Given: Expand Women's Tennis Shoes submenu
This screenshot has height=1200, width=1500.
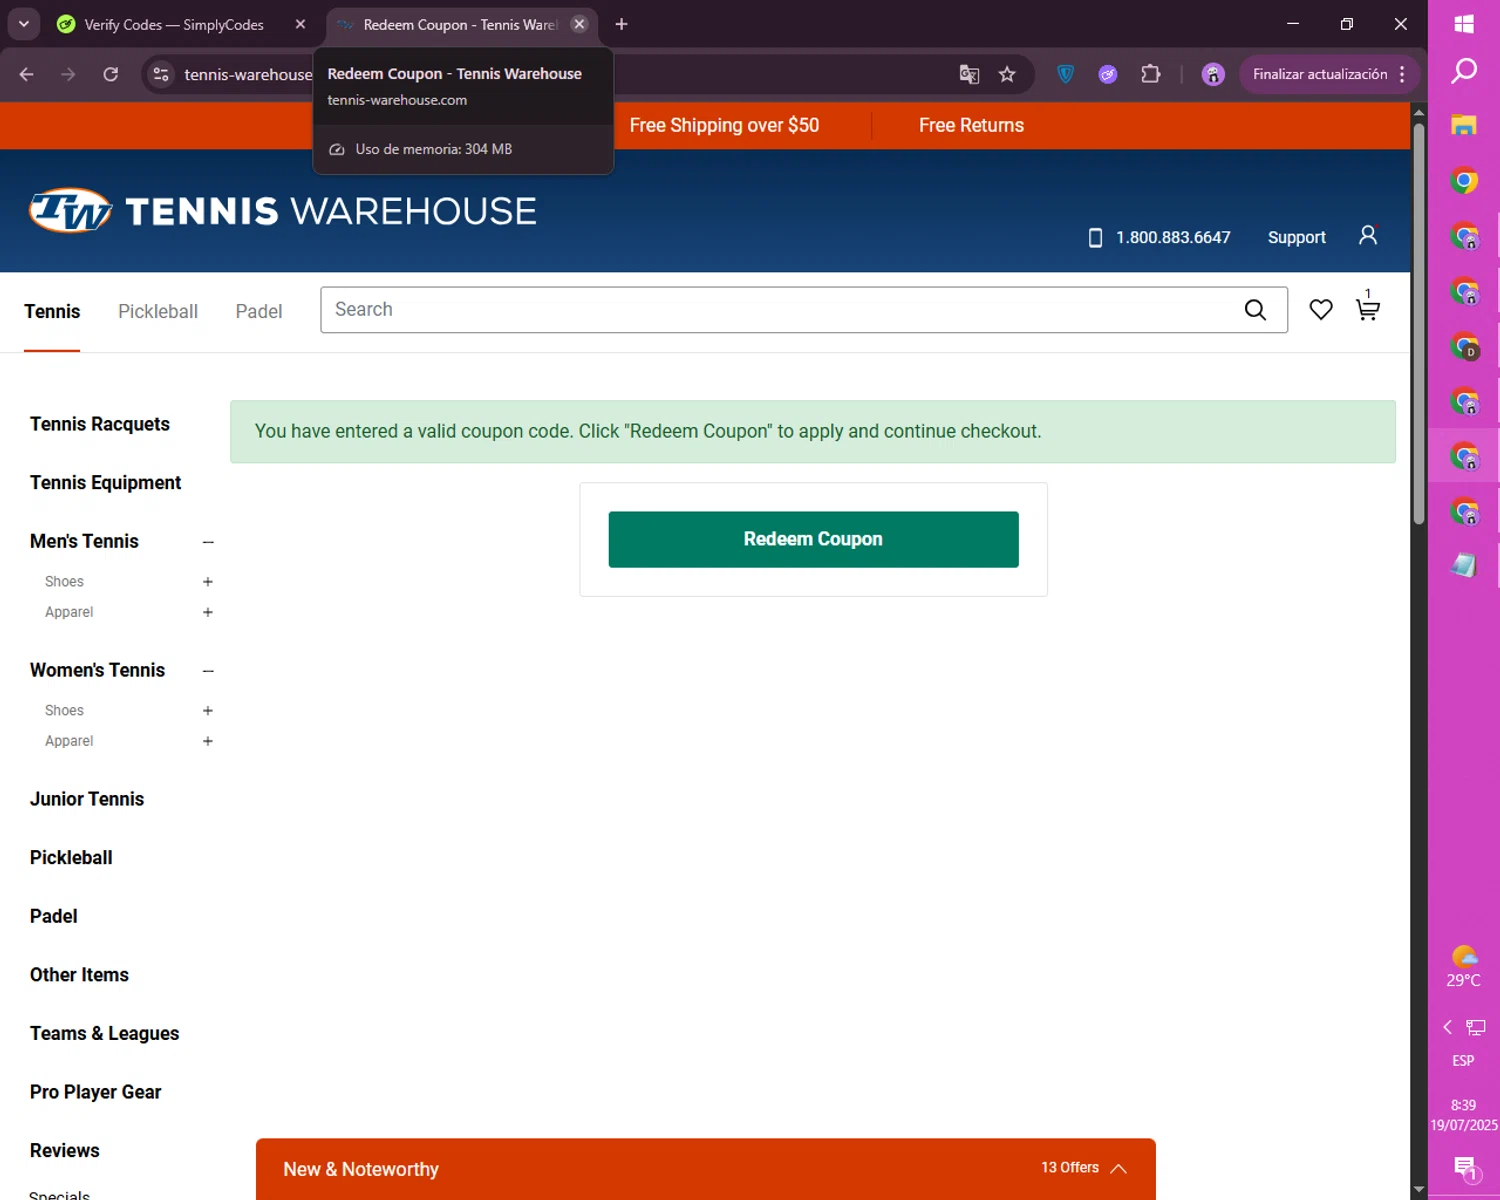Looking at the screenshot, I should point(208,711).
